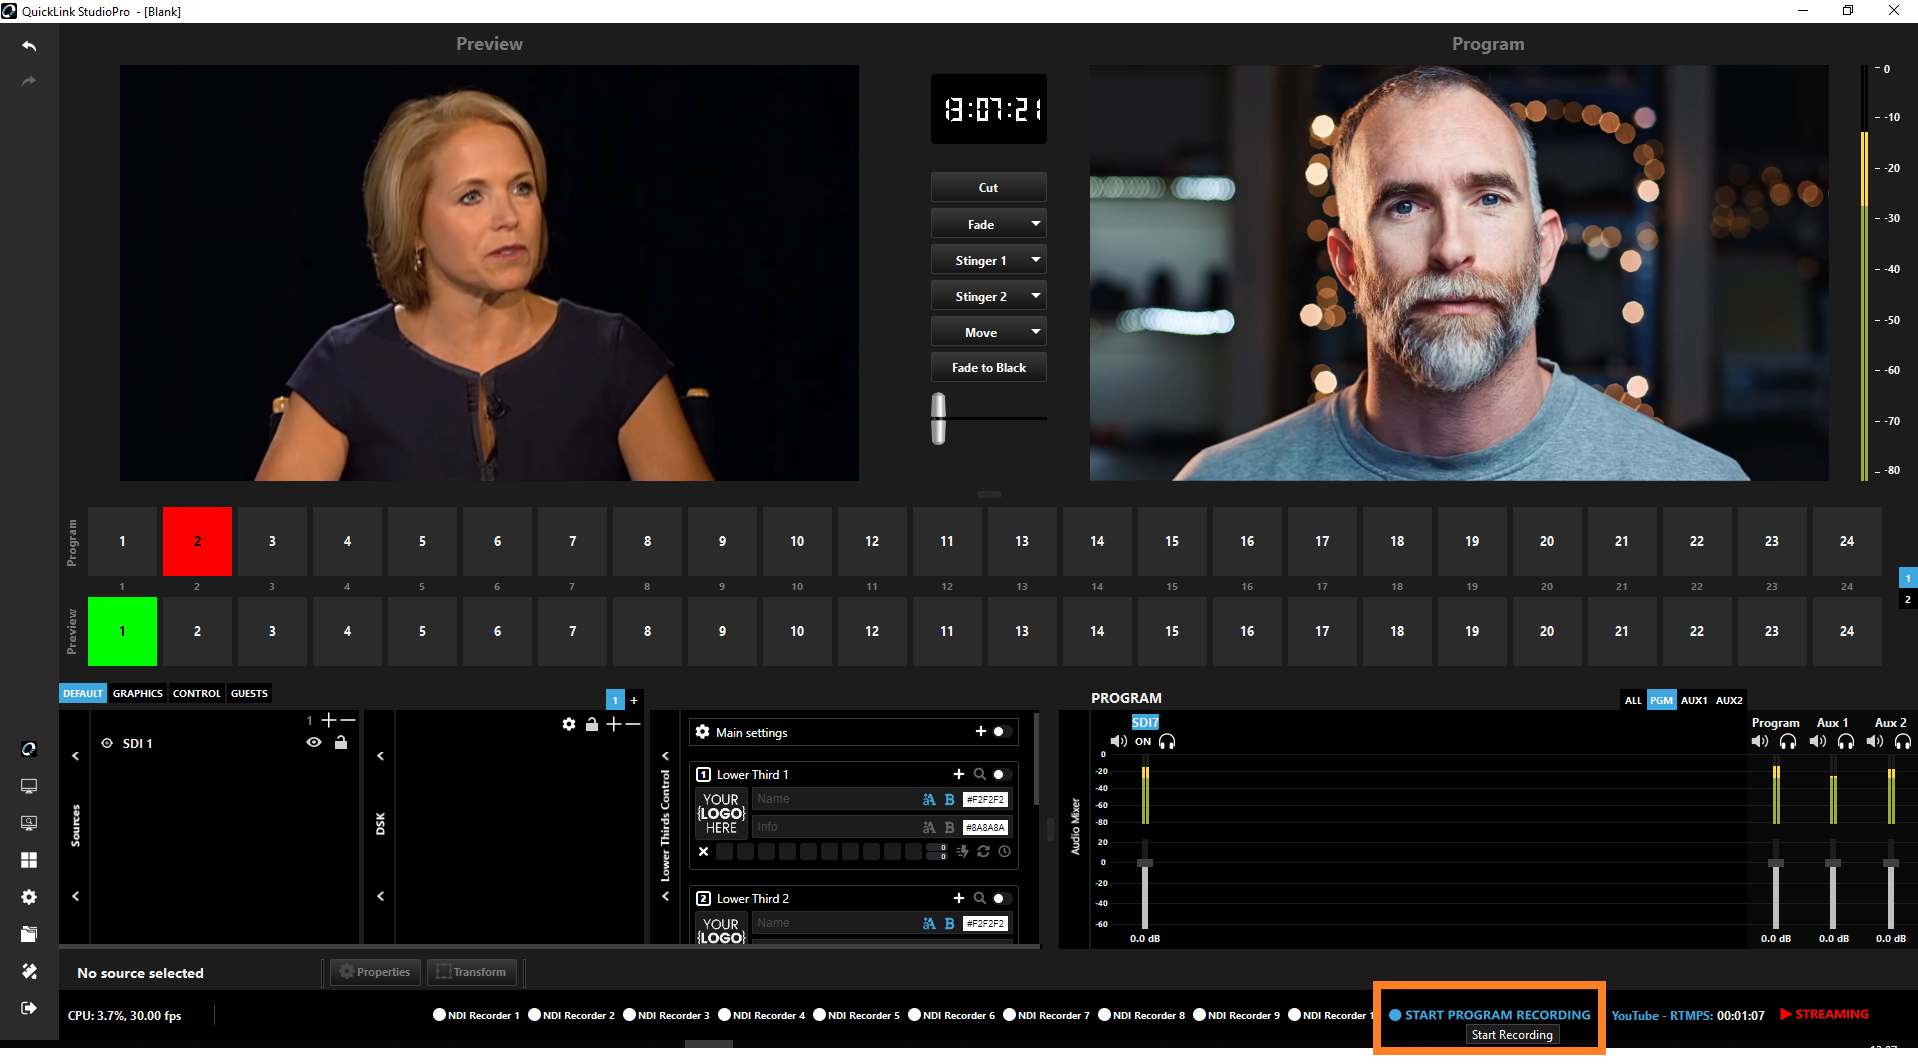Viewport: 1918px width, 1064px height.
Task: Switch to the GRAPHICS tab
Action: click(x=137, y=693)
